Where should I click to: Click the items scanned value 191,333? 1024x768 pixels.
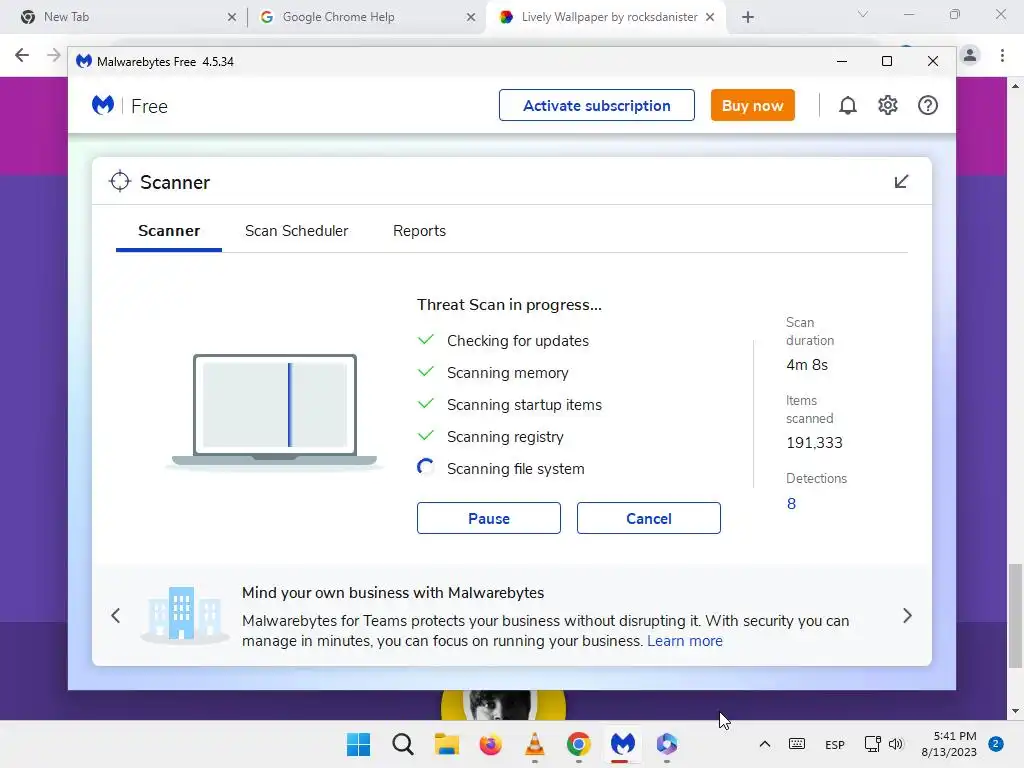(x=814, y=443)
